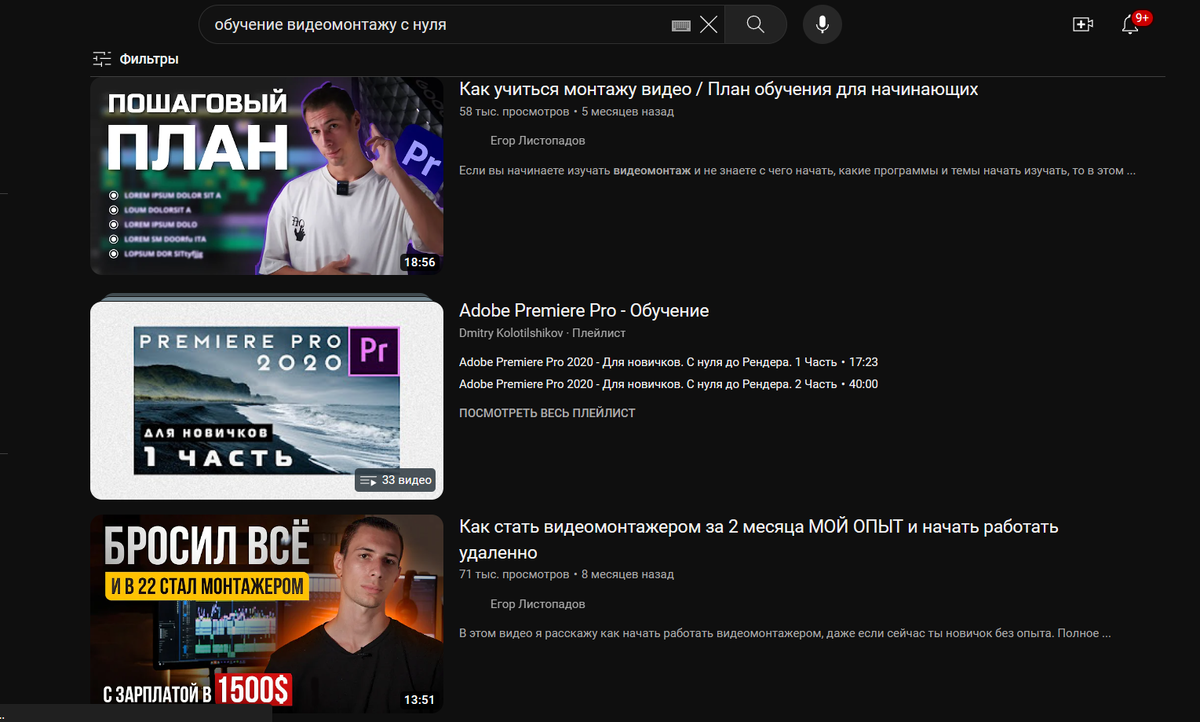Click the 58 тыс. просмотров text

(514, 112)
